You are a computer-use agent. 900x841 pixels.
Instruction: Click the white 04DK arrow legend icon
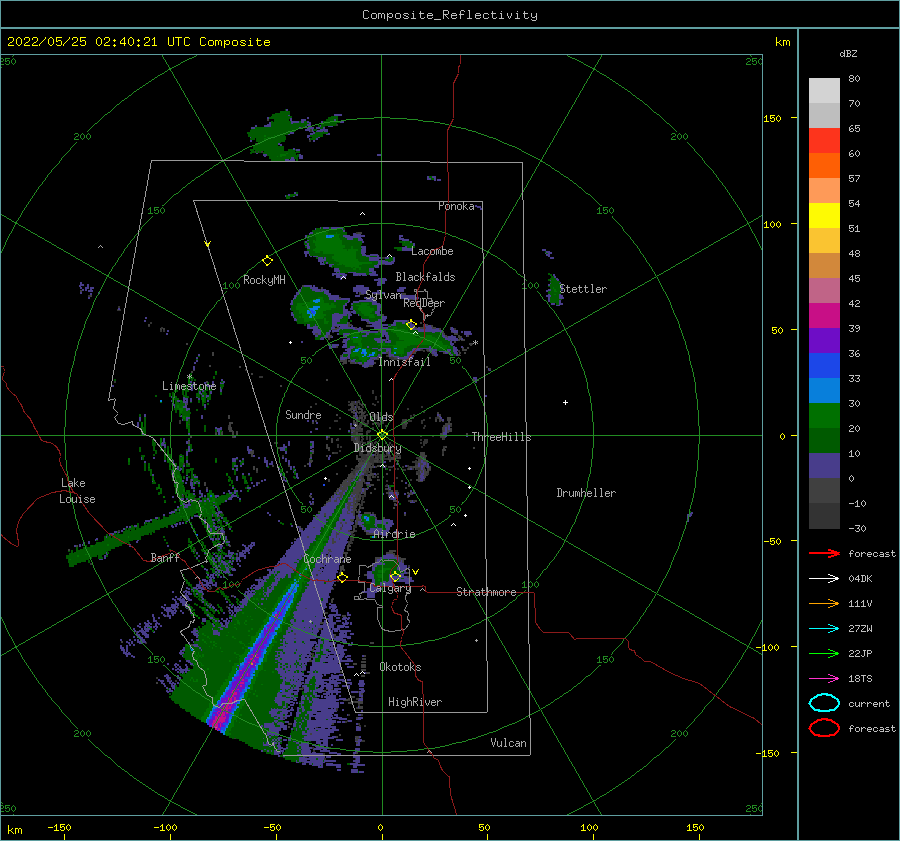(x=824, y=578)
